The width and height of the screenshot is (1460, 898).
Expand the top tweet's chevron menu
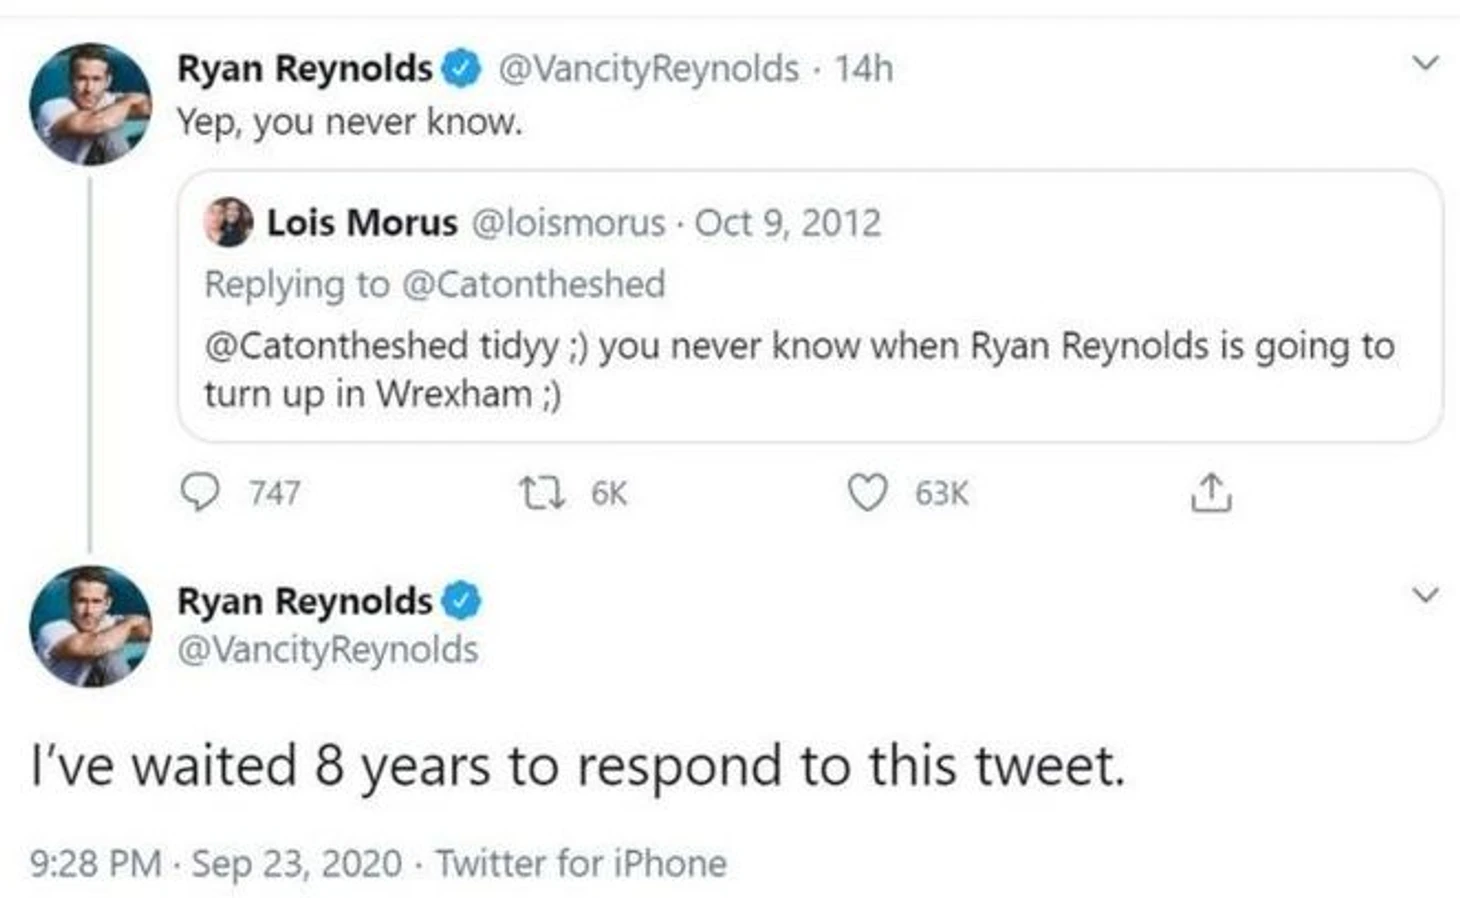[1425, 63]
